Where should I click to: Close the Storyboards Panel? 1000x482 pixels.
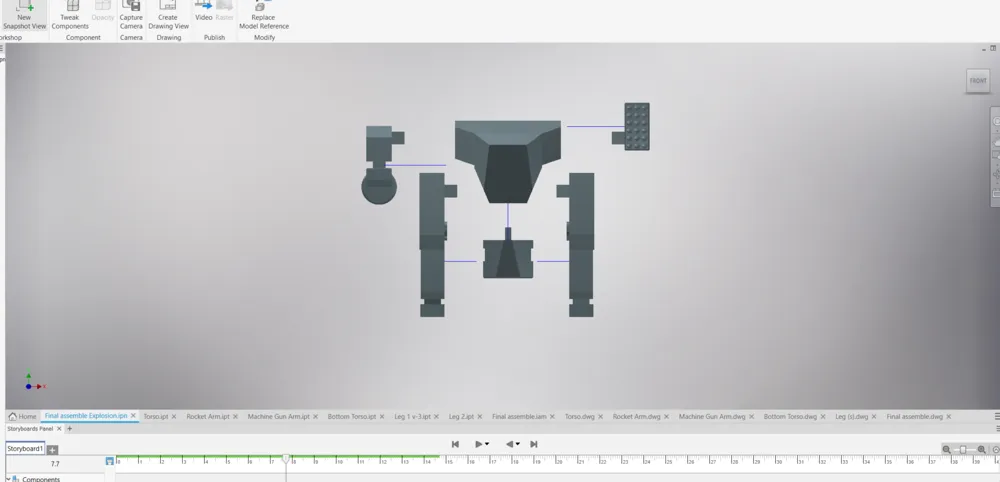coord(59,429)
